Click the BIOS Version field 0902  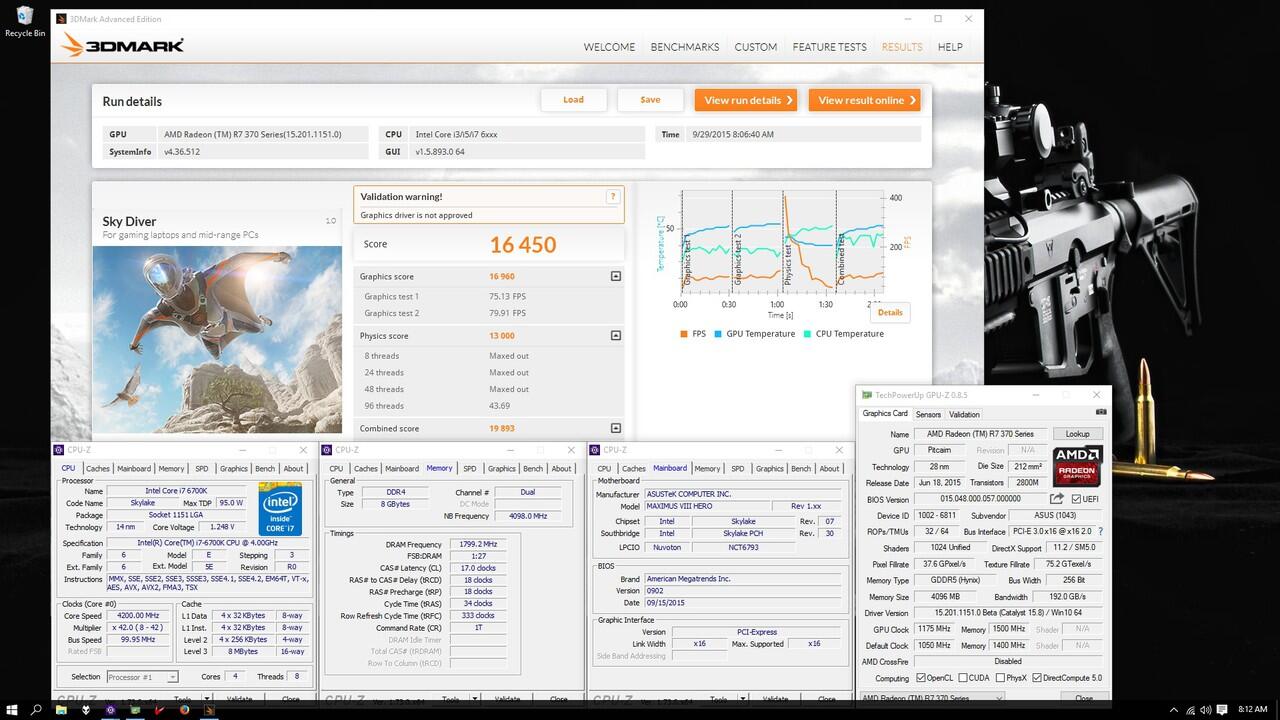click(x=746, y=591)
